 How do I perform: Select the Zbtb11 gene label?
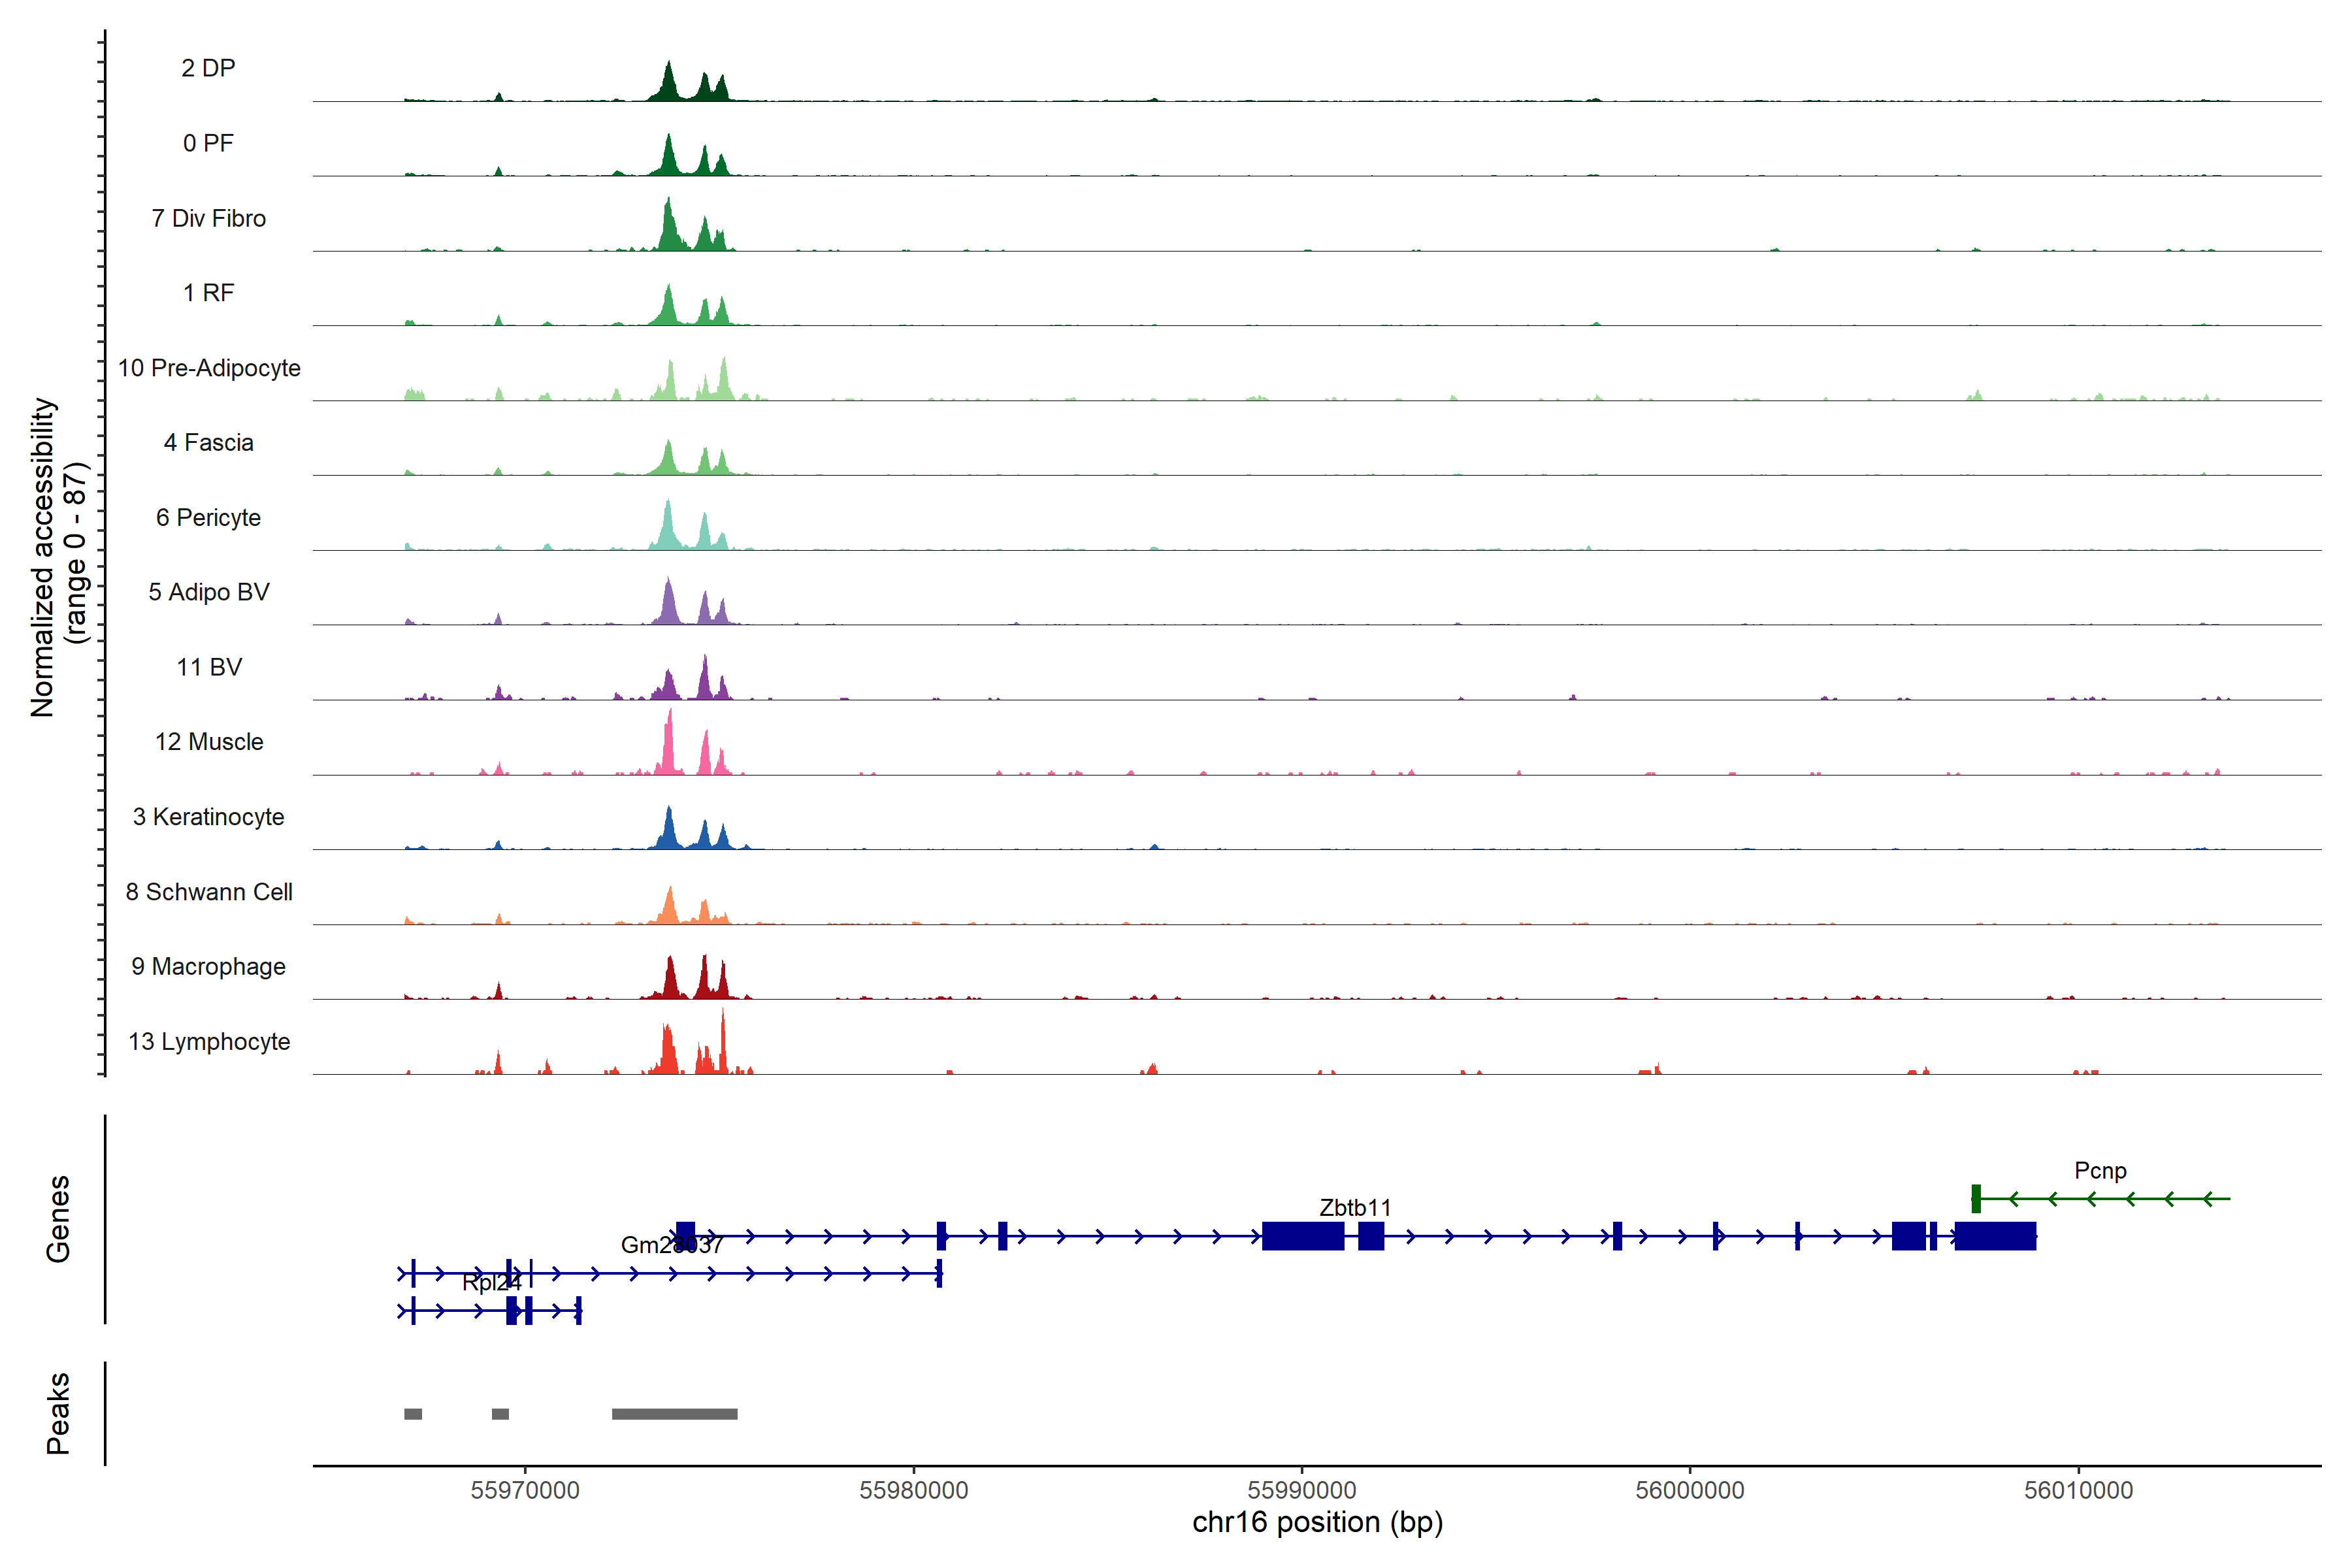click(1354, 1207)
